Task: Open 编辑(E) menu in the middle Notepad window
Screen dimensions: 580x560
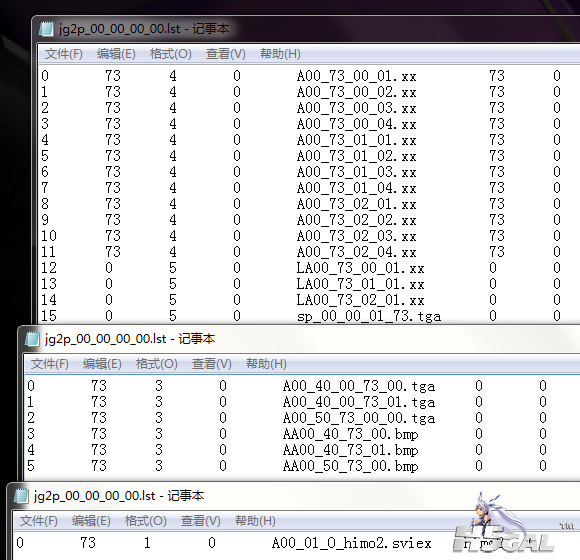Action: coord(102,364)
